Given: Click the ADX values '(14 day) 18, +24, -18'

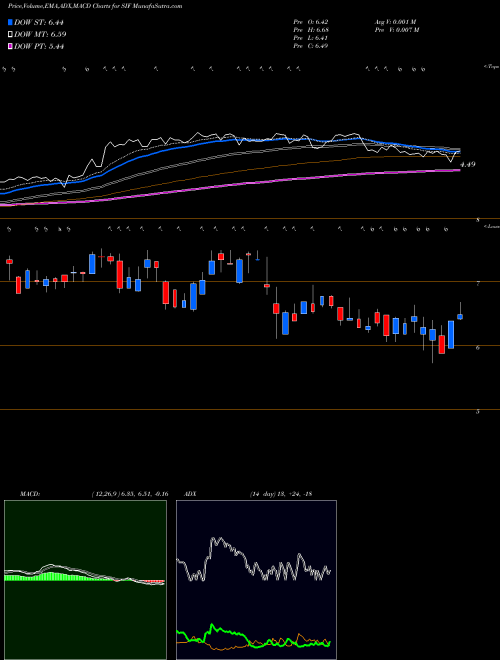Looking at the screenshot, I should pyautogui.click(x=280, y=494).
